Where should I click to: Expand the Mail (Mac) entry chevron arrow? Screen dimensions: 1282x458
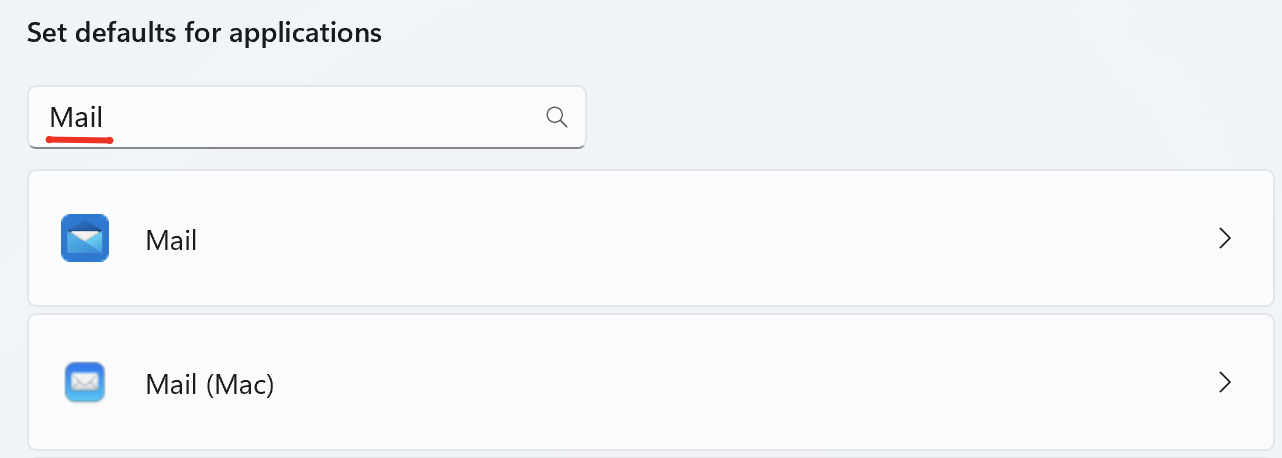pos(1224,382)
